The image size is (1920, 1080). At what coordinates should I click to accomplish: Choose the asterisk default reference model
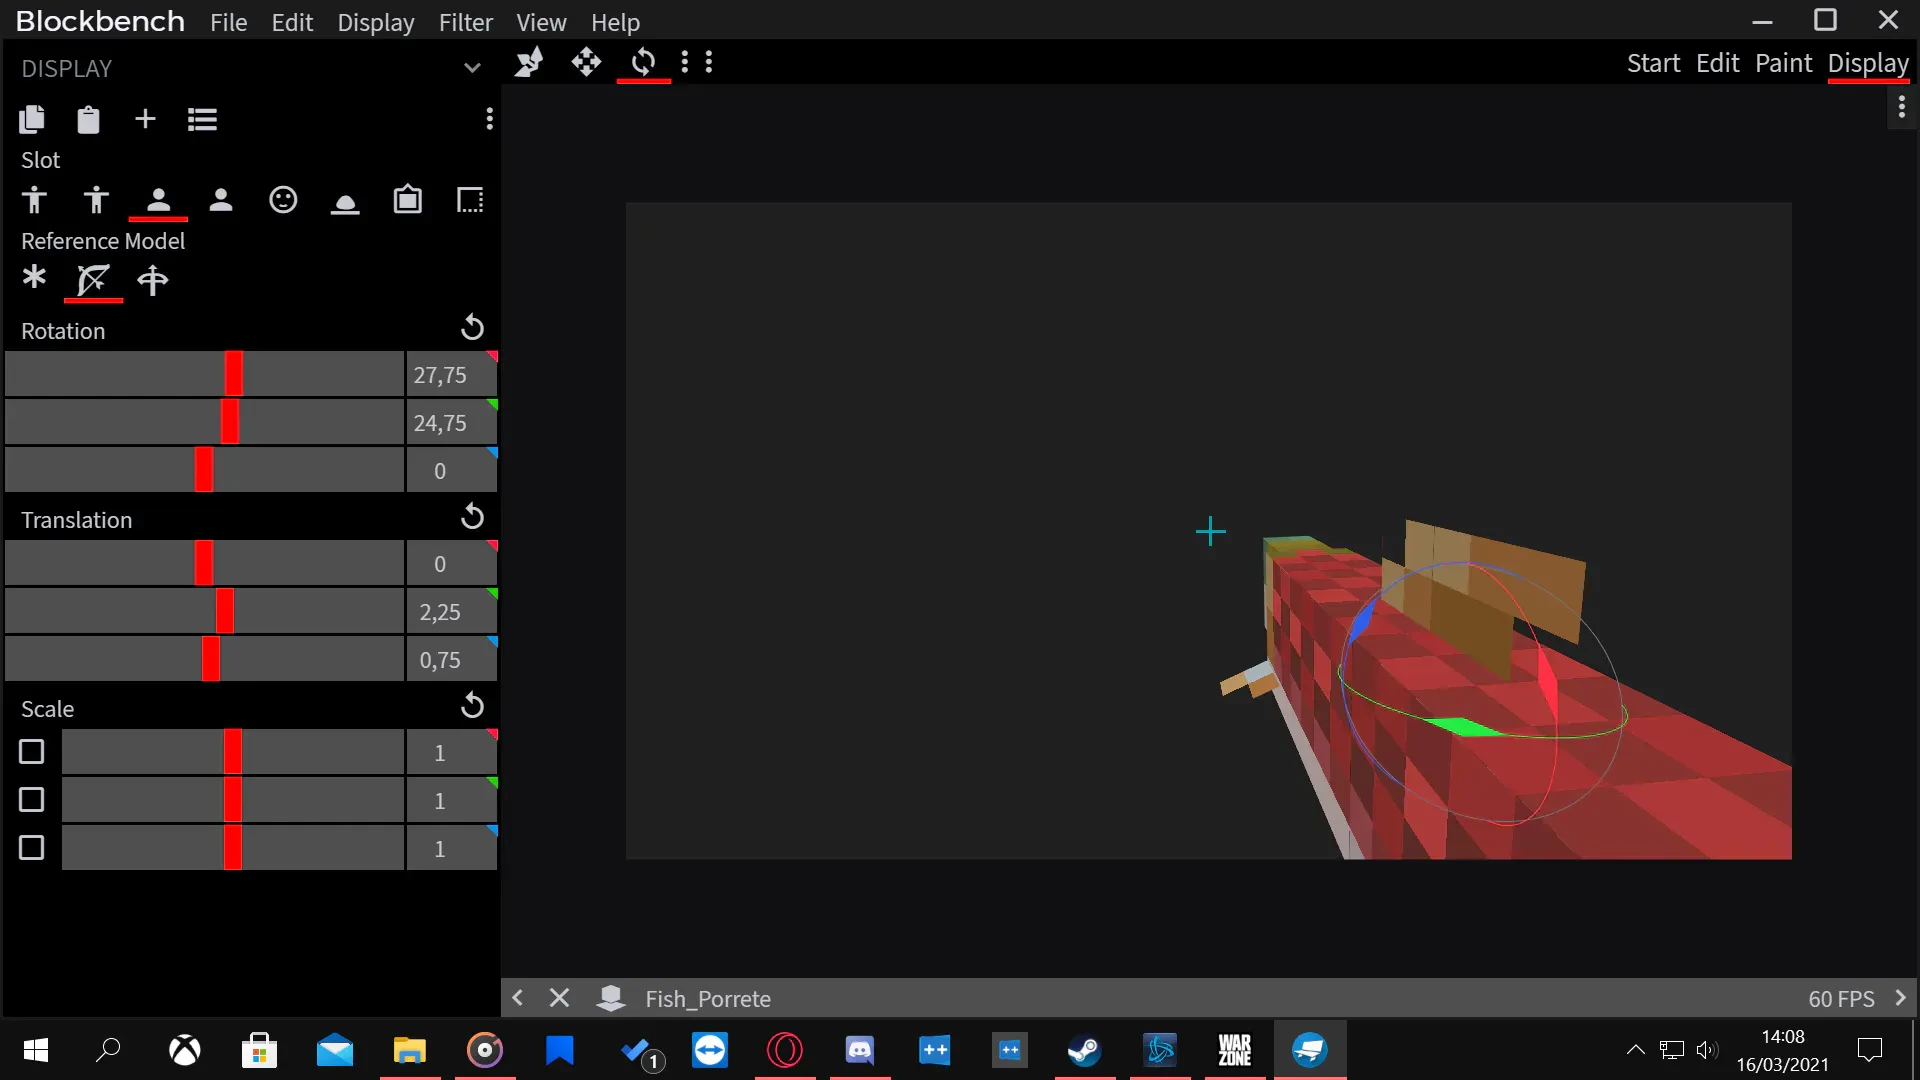pyautogui.click(x=34, y=278)
